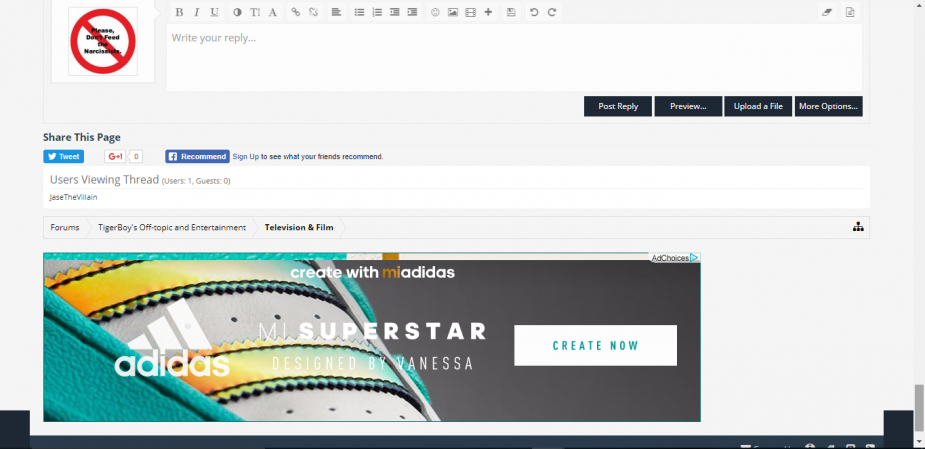Click the 'Users Viewing Thread' heading text

104,179
